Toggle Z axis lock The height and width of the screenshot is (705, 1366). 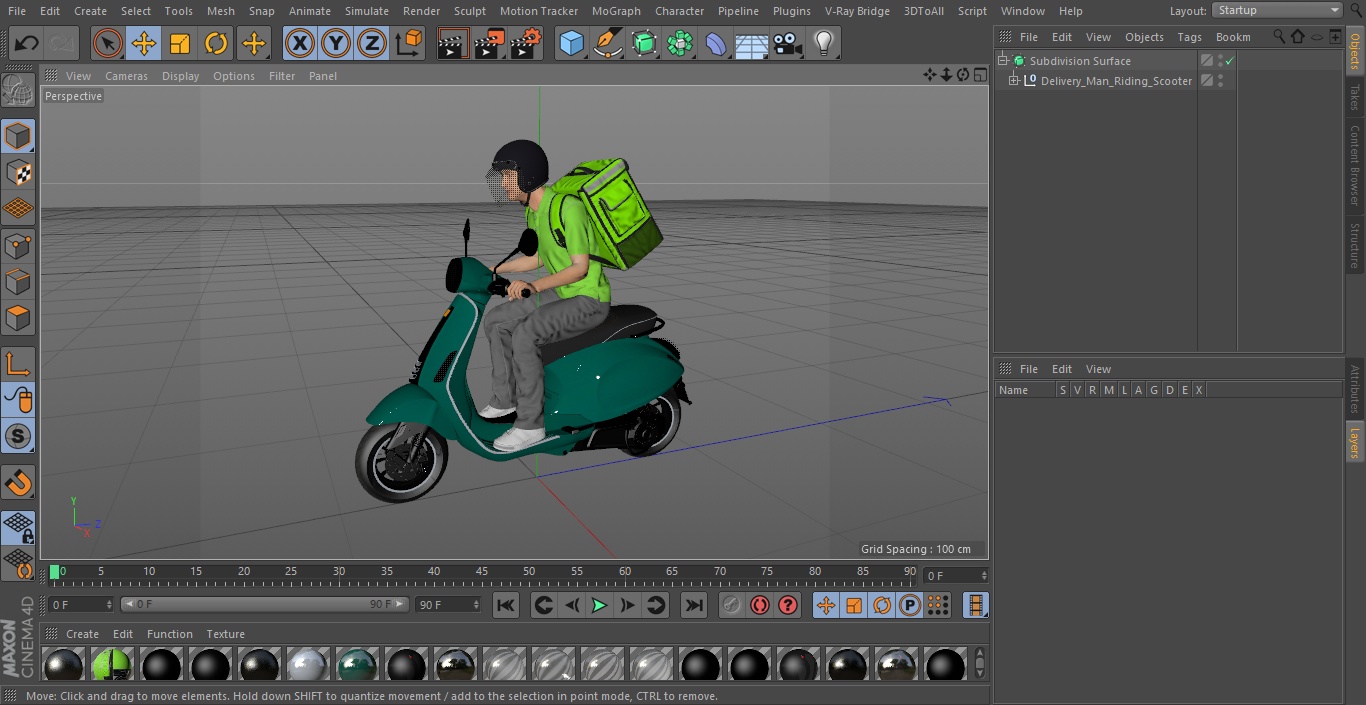(x=372, y=43)
